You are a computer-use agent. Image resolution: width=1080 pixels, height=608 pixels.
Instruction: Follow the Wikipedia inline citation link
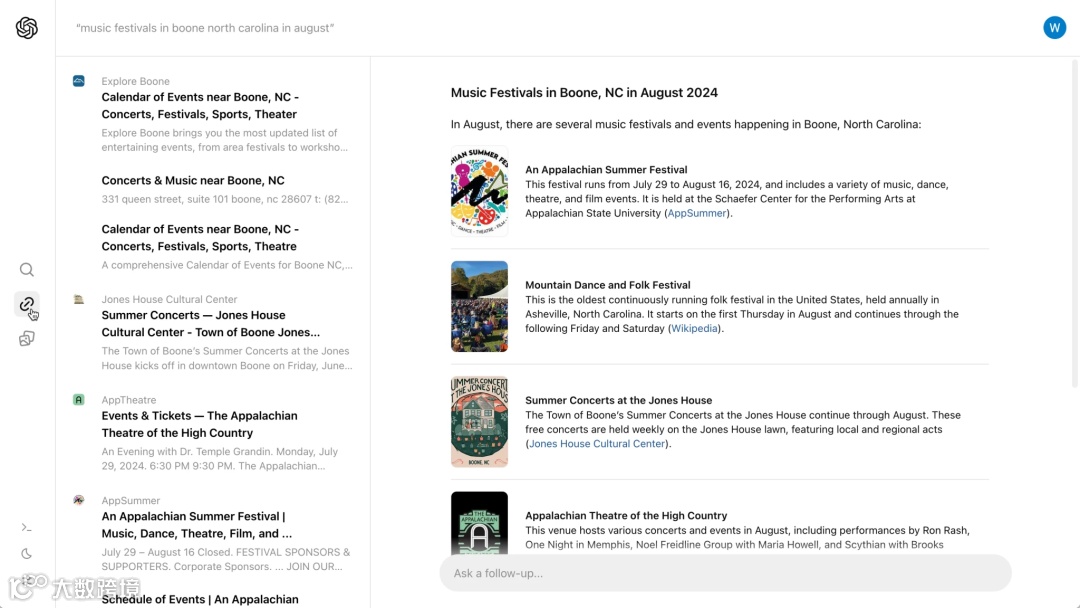694,328
